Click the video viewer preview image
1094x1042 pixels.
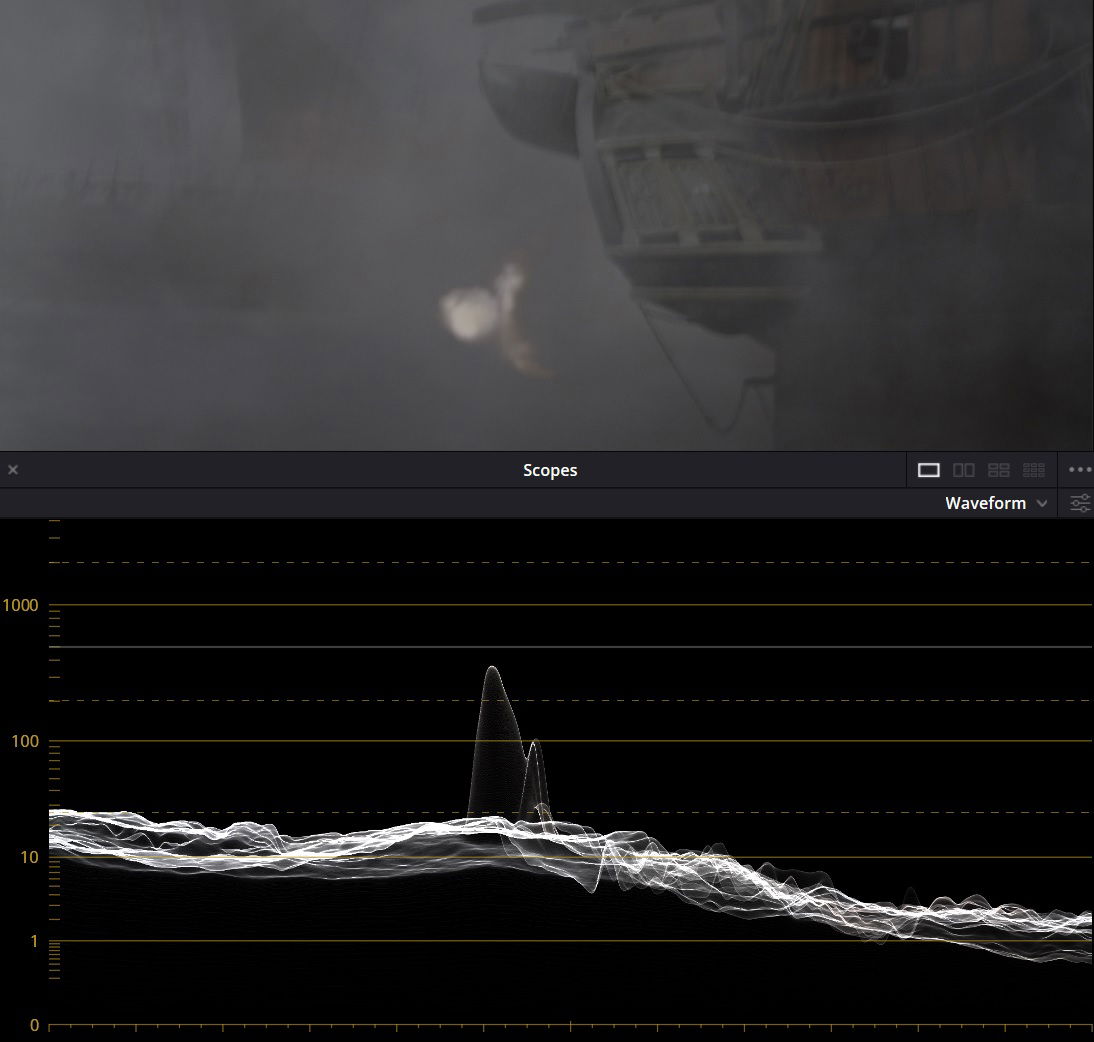[x=547, y=225]
